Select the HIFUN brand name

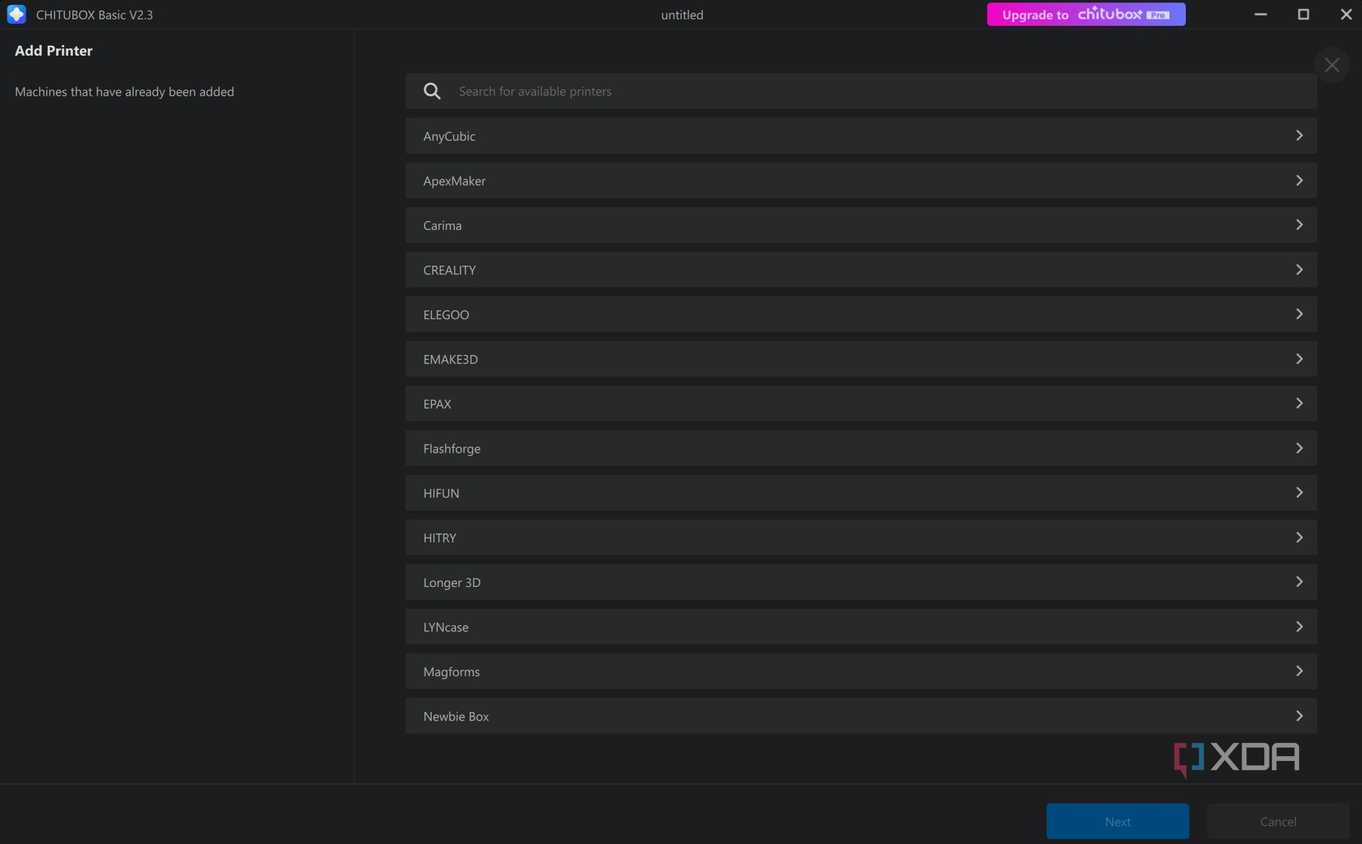(x=441, y=493)
